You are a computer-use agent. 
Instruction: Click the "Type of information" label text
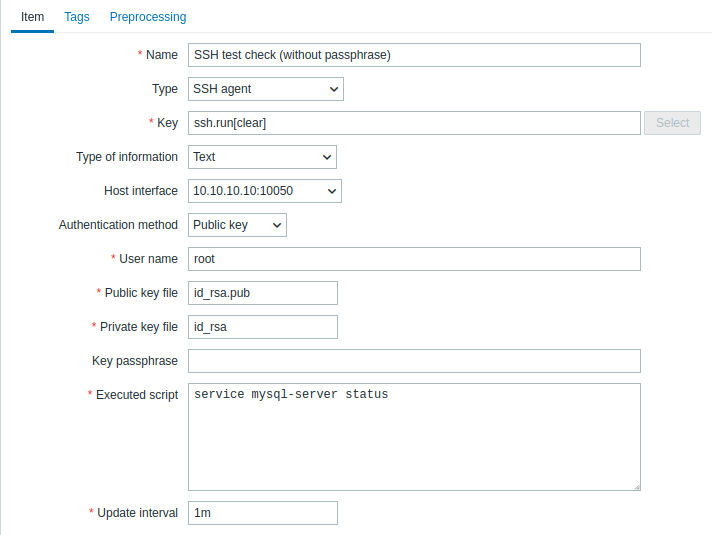point(127,157)
